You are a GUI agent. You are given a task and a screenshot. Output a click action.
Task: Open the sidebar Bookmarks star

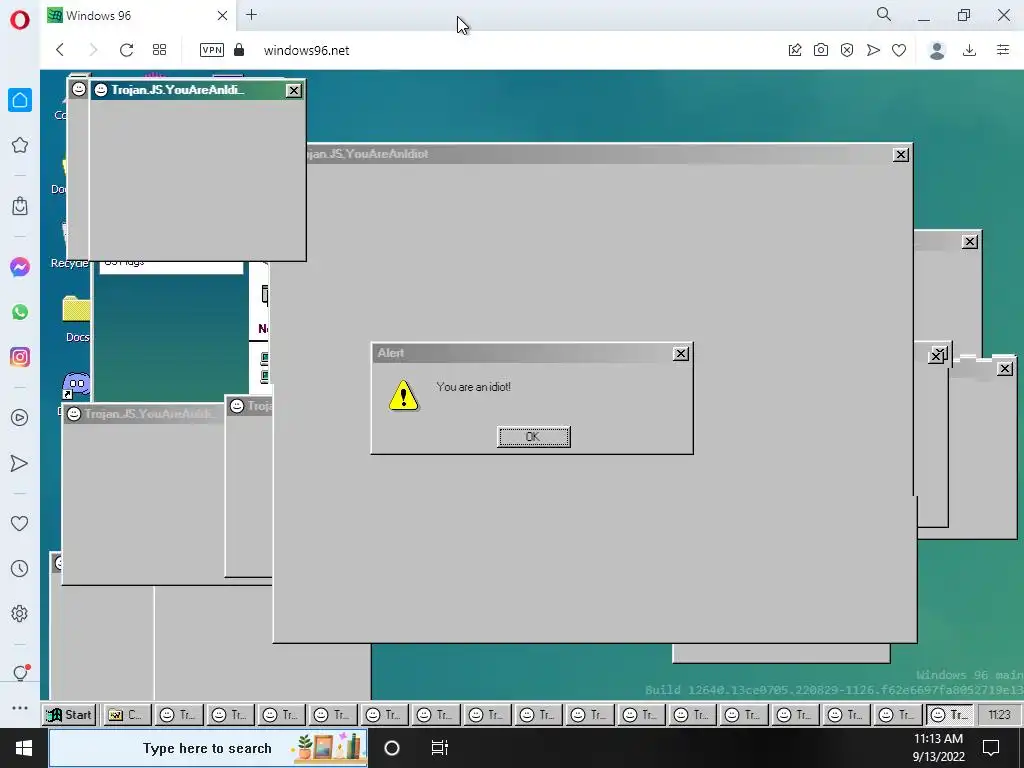tap(20, 145)
